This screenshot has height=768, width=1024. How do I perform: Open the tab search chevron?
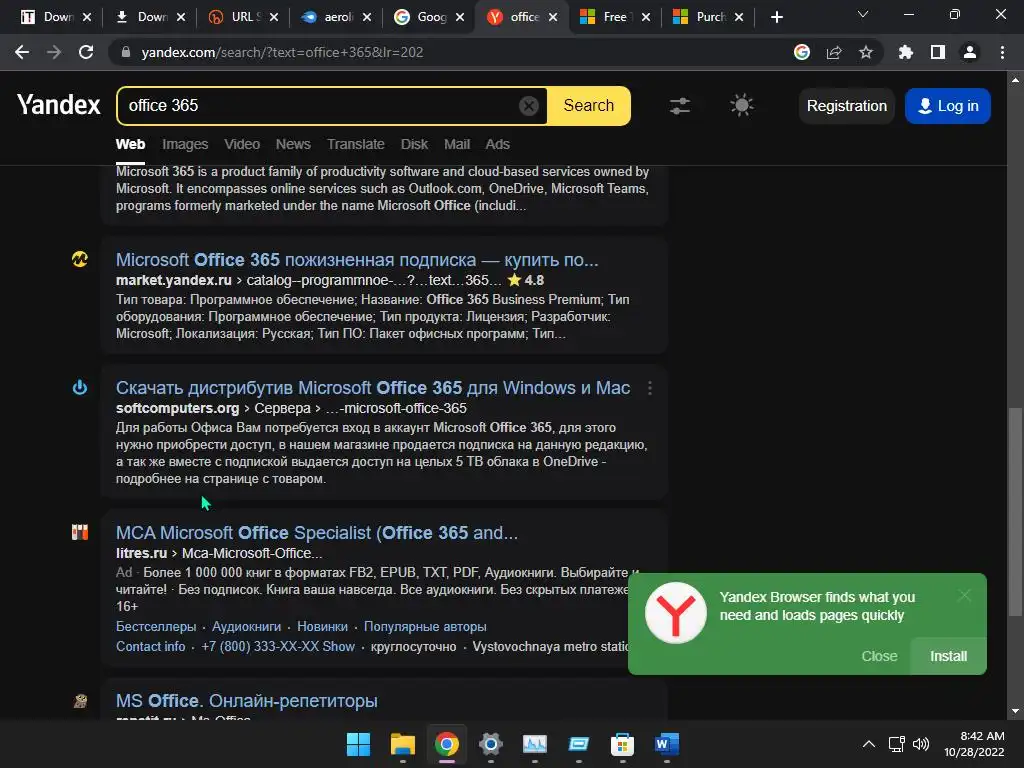point(863,14)
